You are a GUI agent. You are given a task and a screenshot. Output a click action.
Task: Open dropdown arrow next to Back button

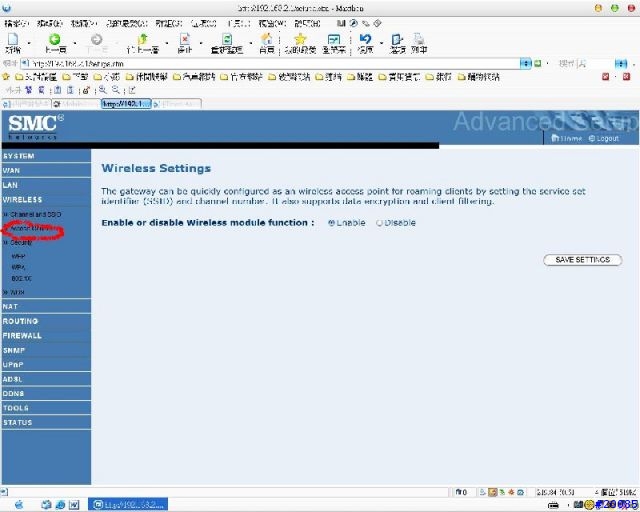tap(75, 43)
